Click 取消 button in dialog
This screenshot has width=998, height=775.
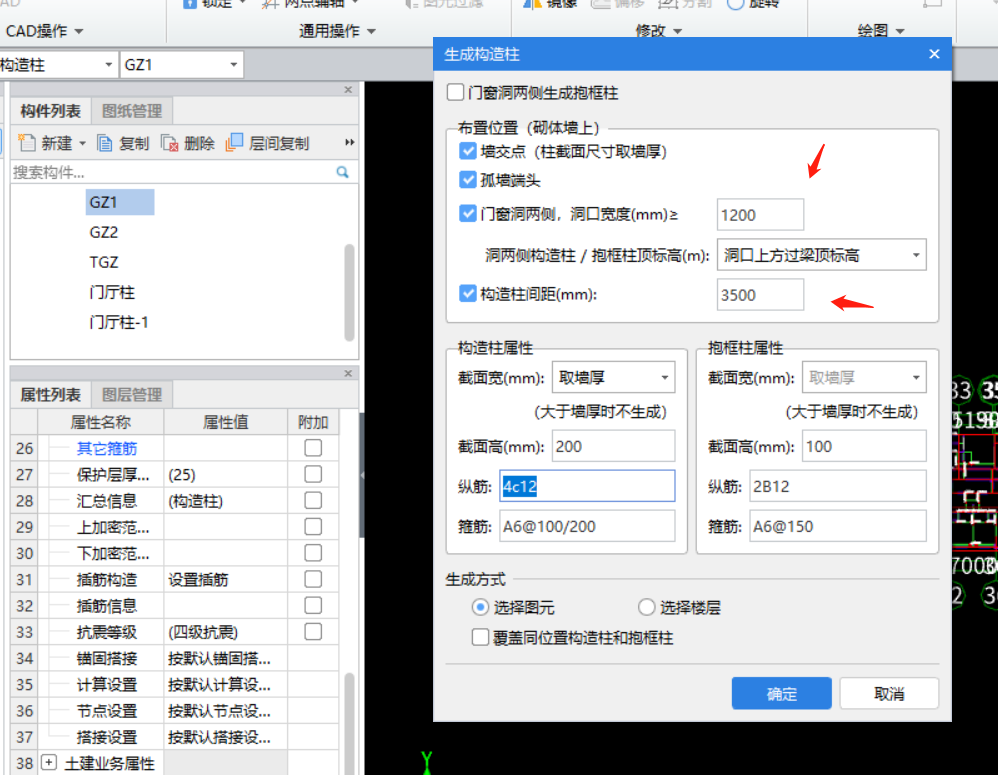(889, 694)
